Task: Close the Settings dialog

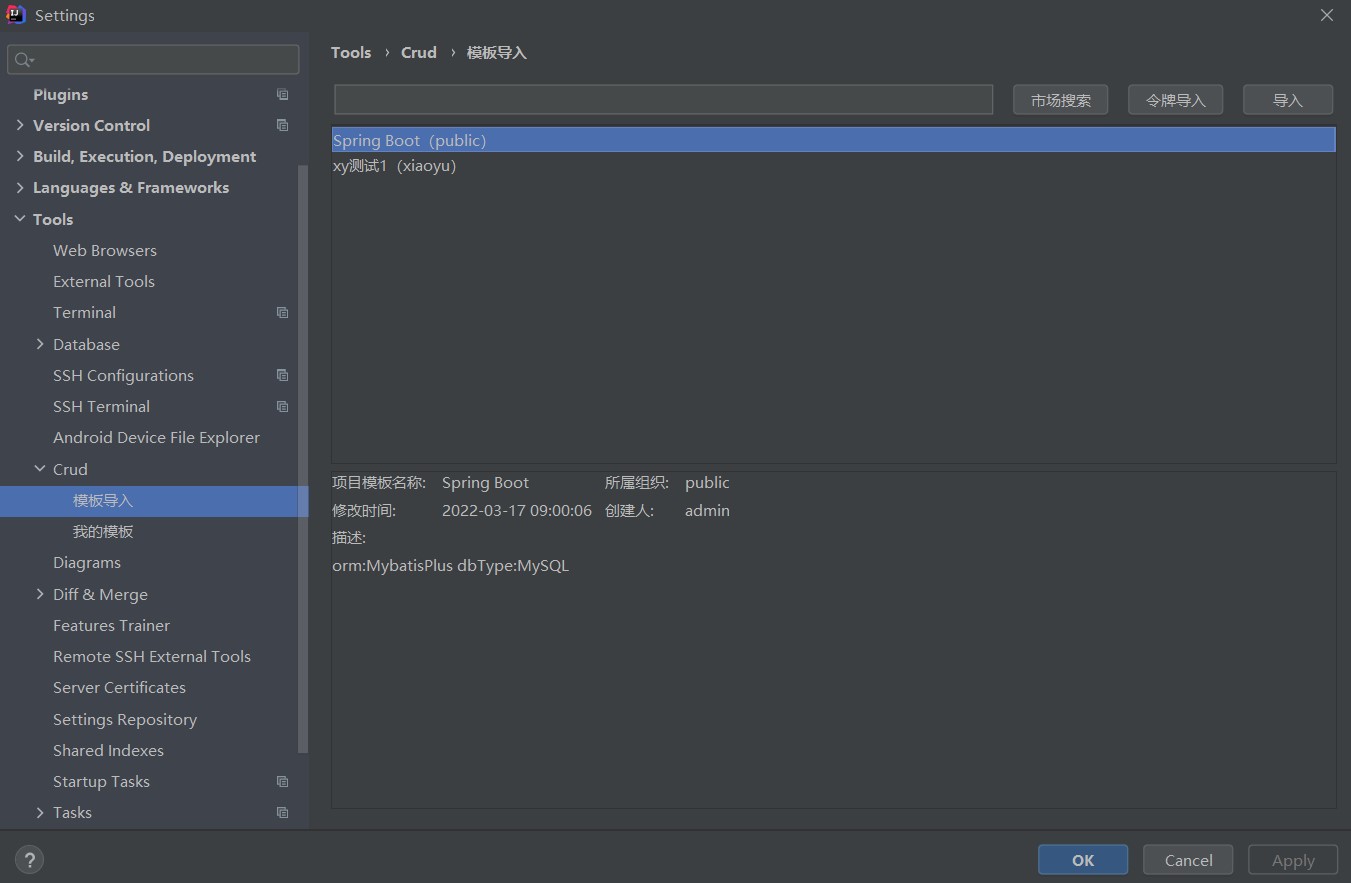Action: click(x=1327, y=15)
